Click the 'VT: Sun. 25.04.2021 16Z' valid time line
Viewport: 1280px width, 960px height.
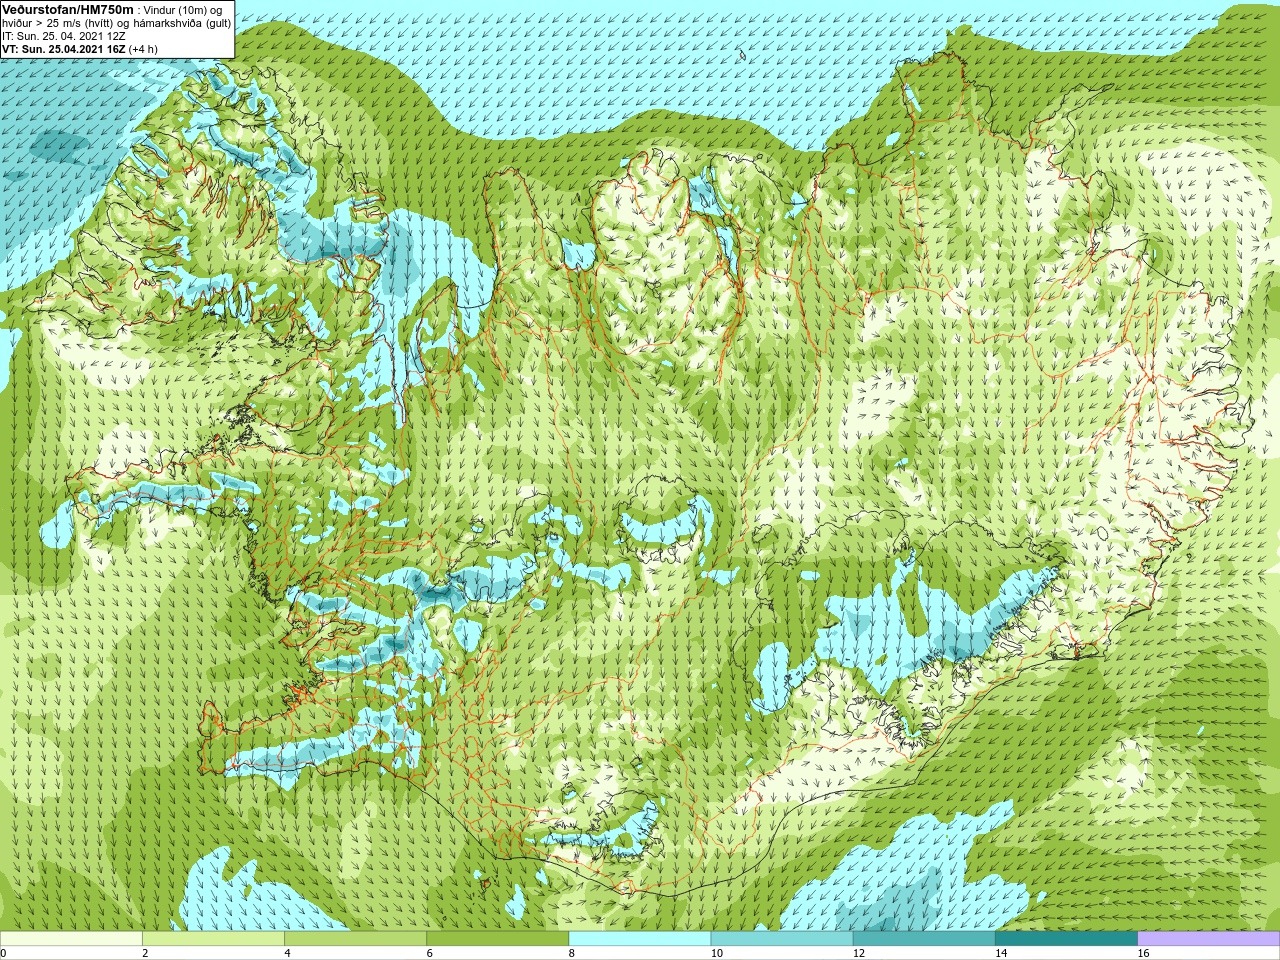pos(64,48)
